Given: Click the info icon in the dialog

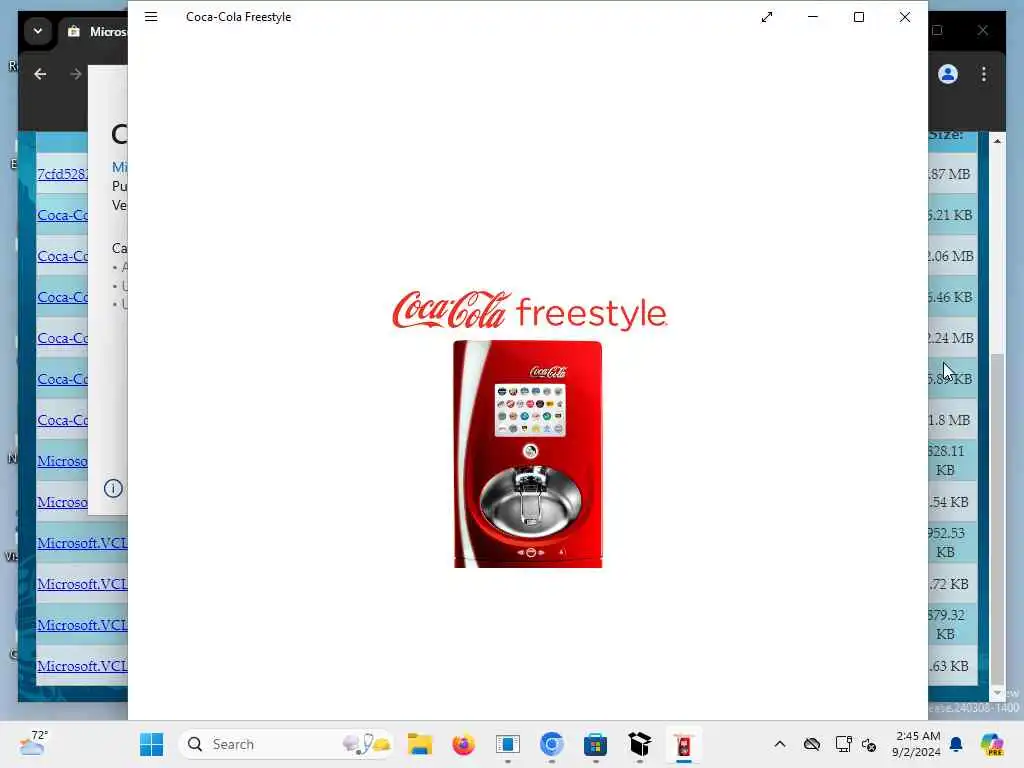Looking at the screenshot, I should (x=113, y=488).
